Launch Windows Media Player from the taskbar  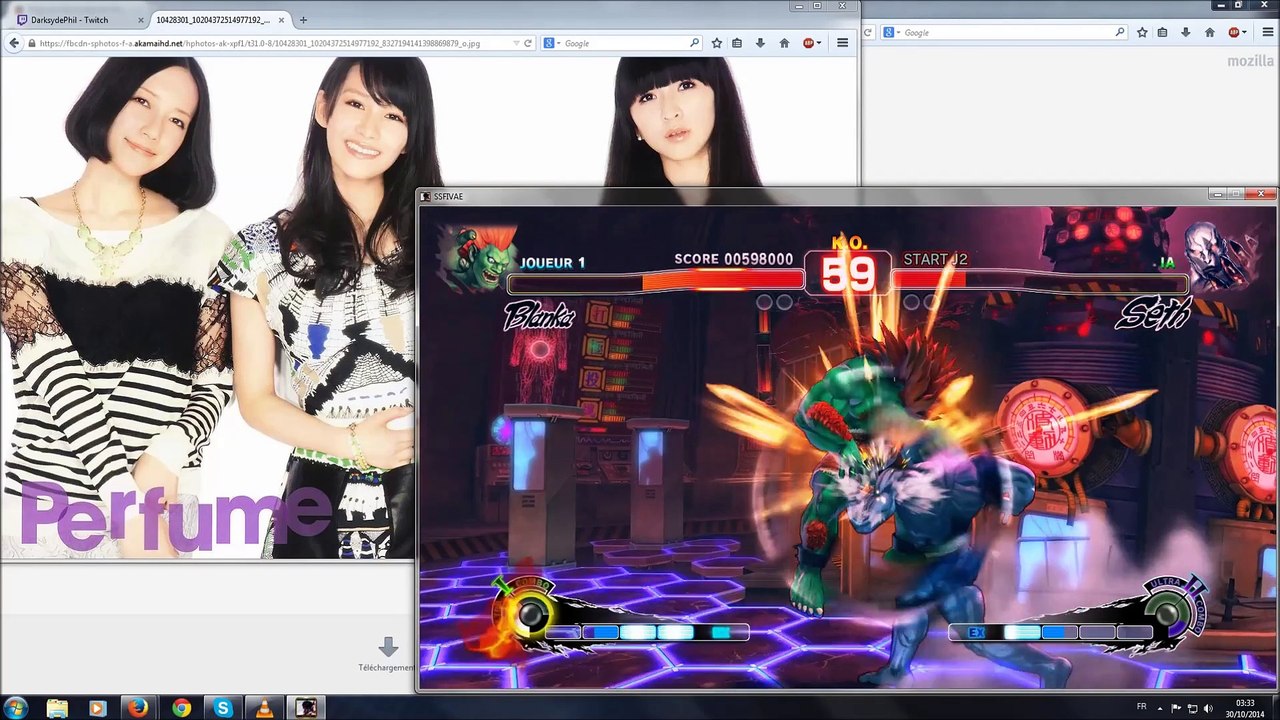pos(97,708)
